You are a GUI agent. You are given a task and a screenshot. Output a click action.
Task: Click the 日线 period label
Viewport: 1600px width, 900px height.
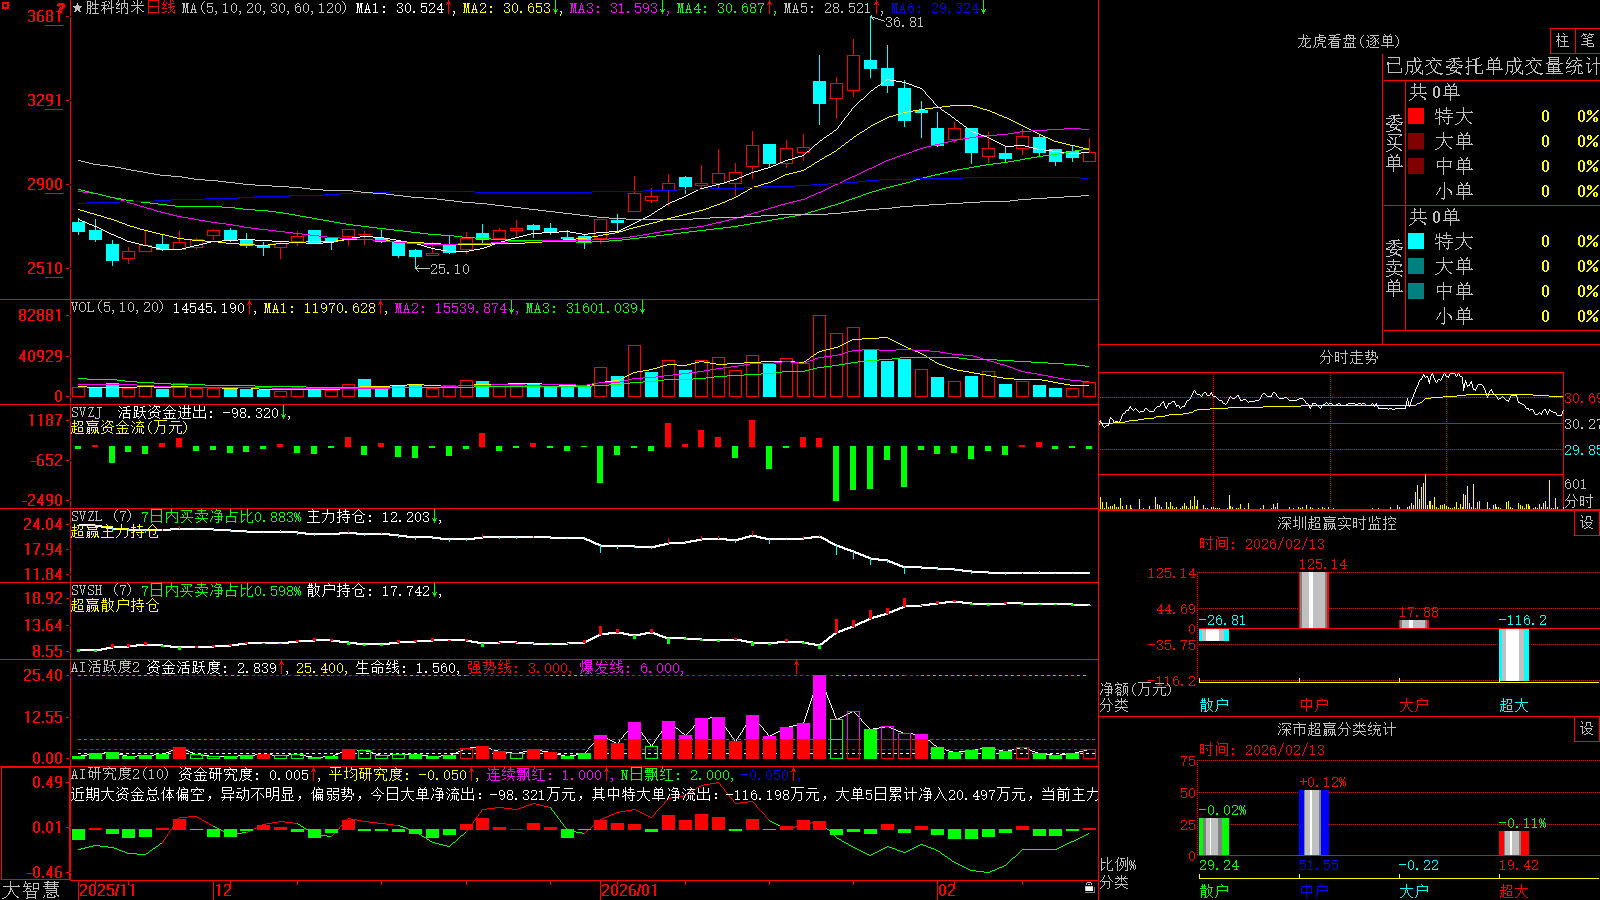point(161,8)
